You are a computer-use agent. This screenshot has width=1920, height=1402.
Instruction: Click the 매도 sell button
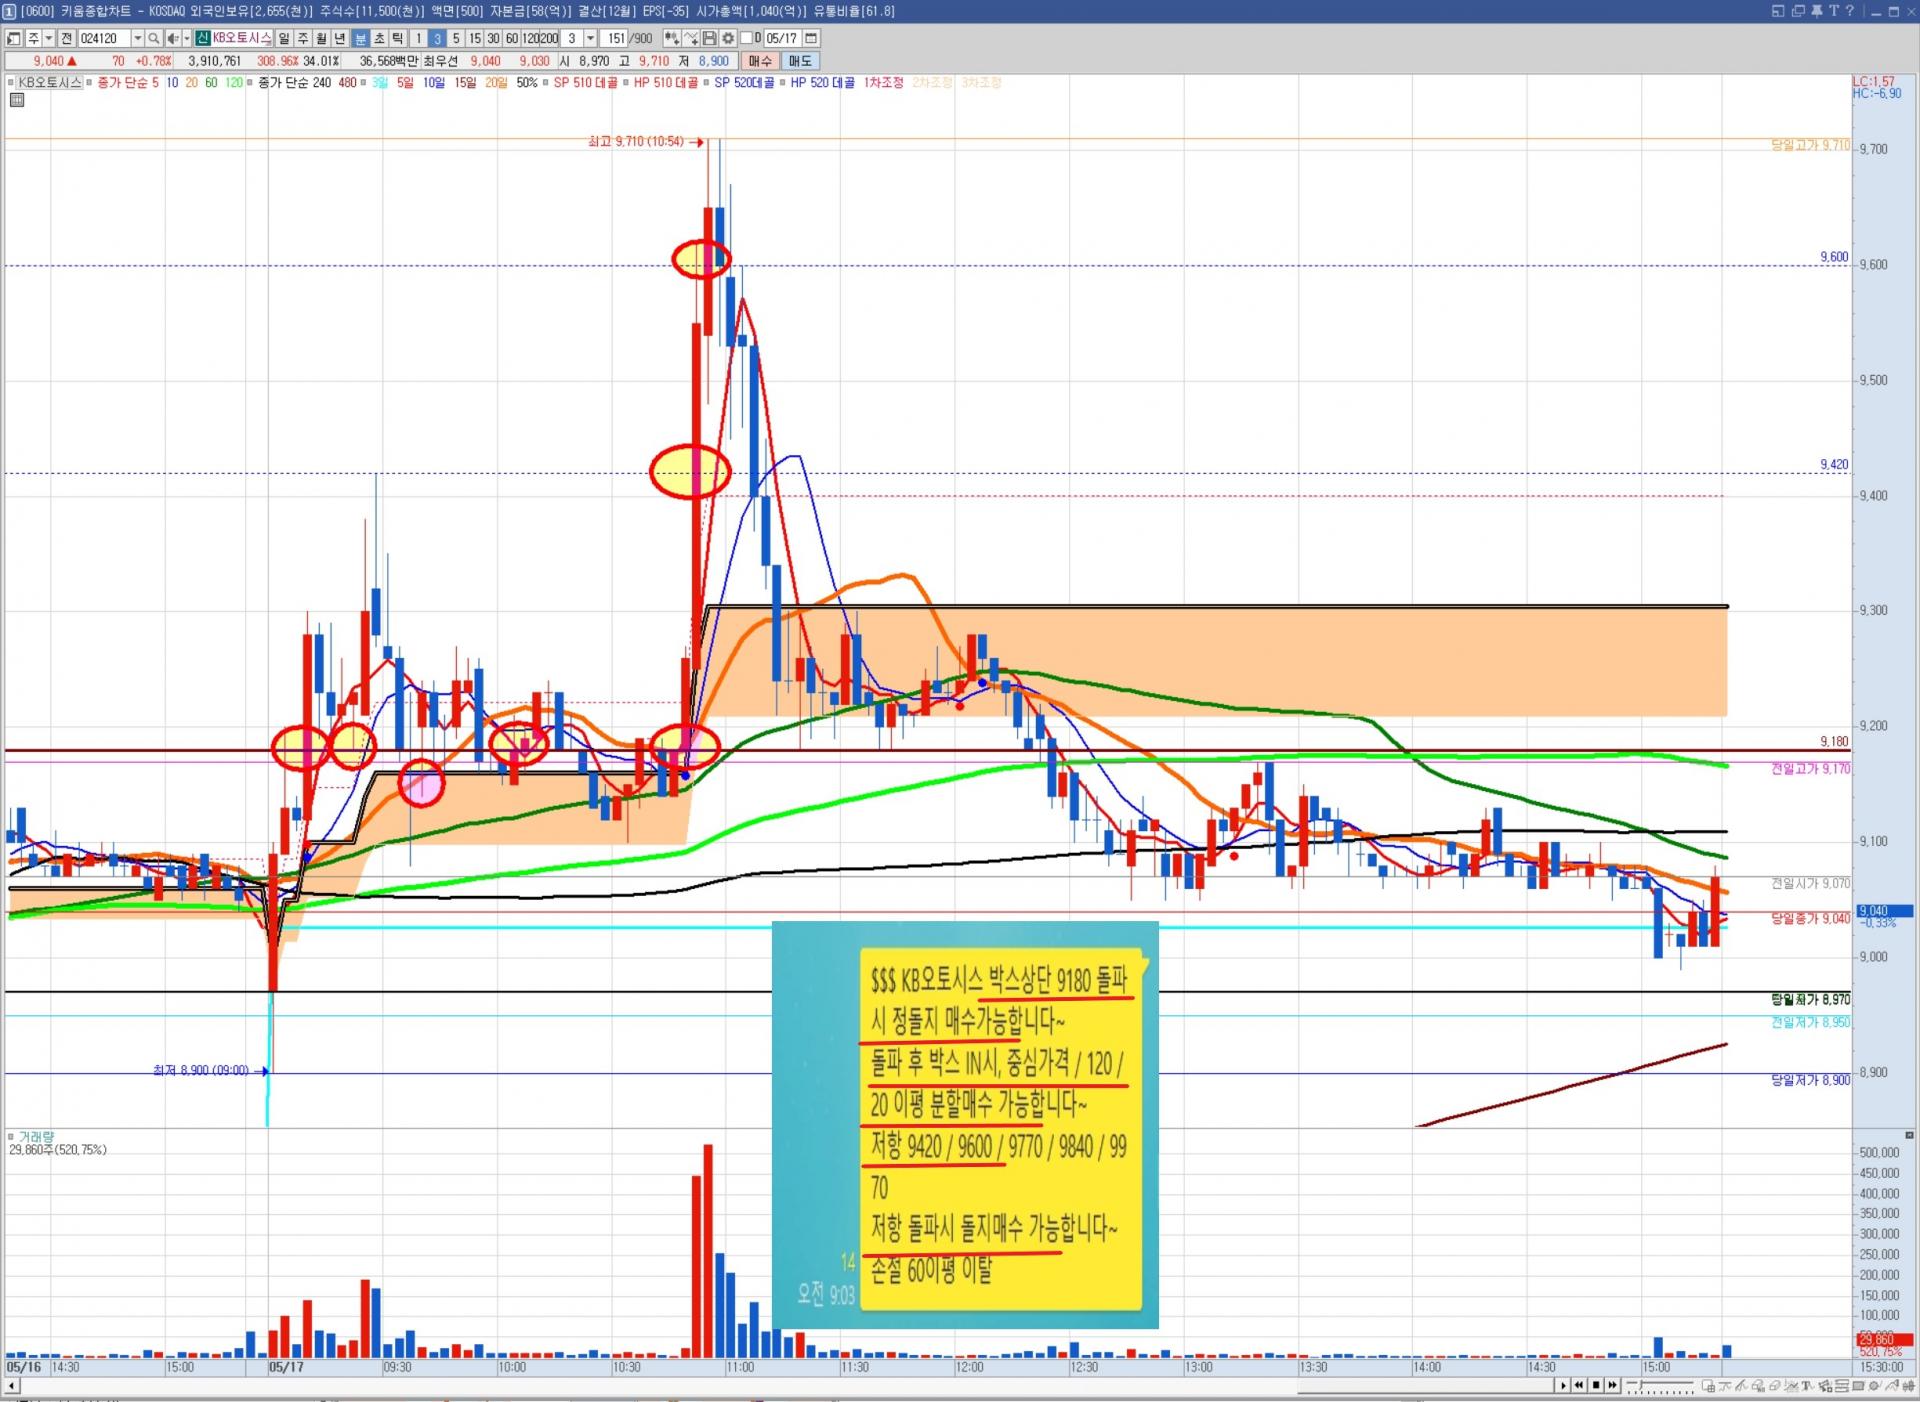[800, 61]
